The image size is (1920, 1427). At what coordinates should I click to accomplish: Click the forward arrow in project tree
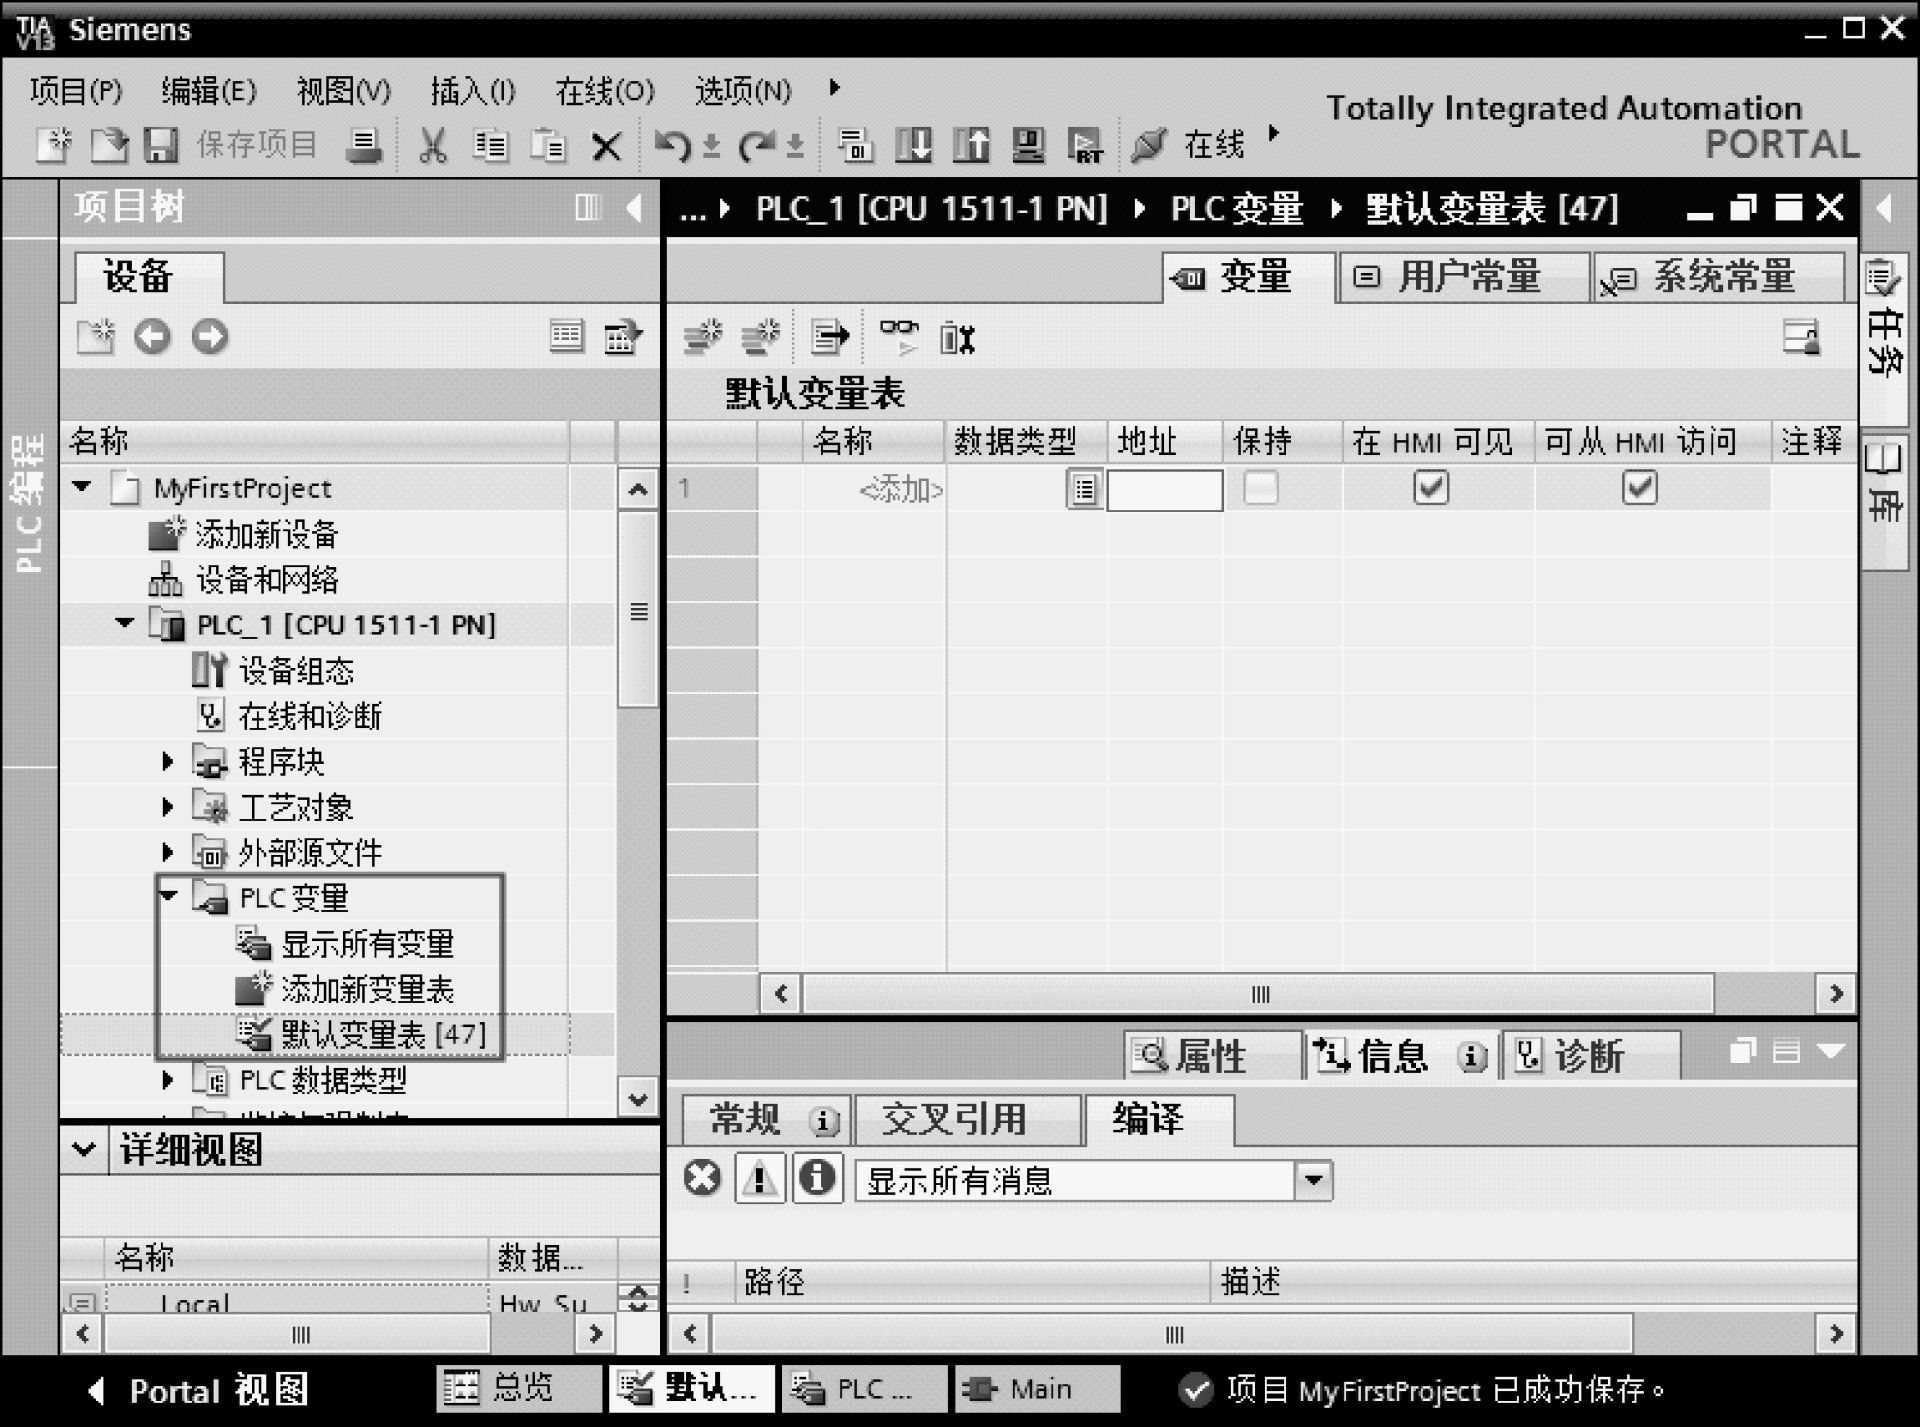pos(210,337)
